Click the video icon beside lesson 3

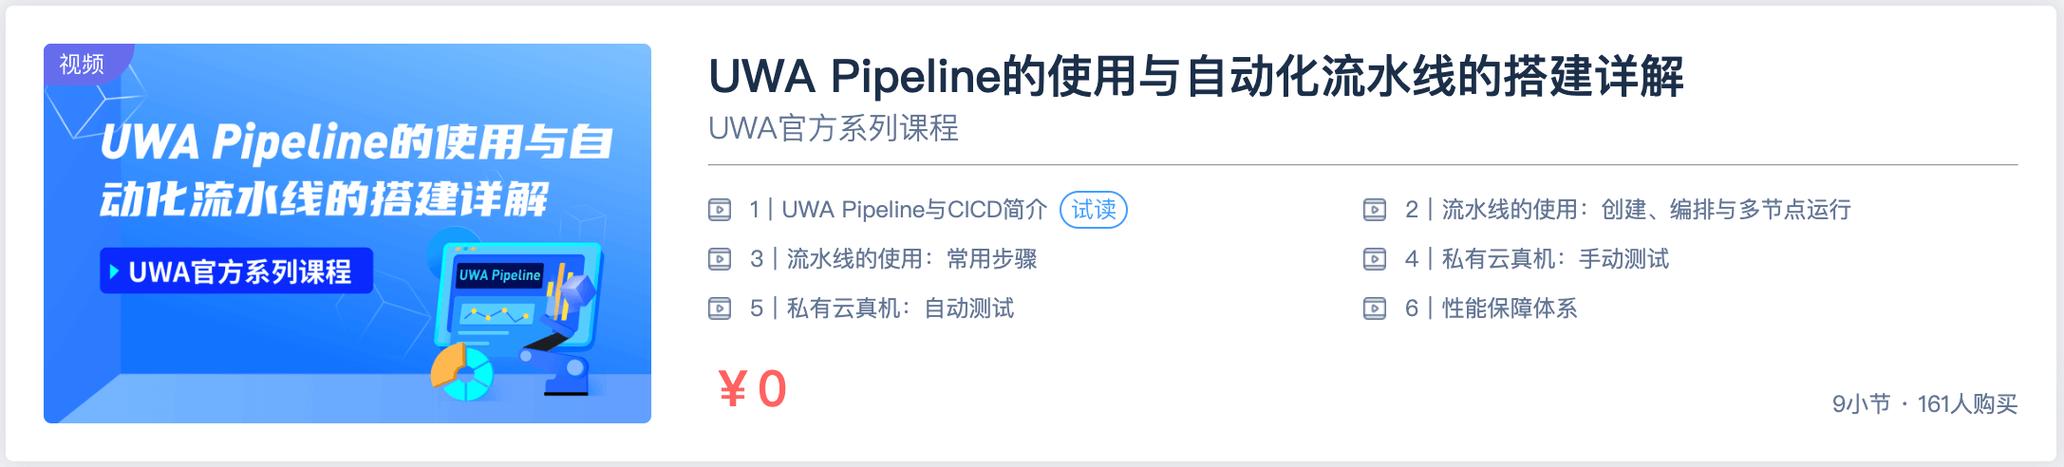[719, 260]
